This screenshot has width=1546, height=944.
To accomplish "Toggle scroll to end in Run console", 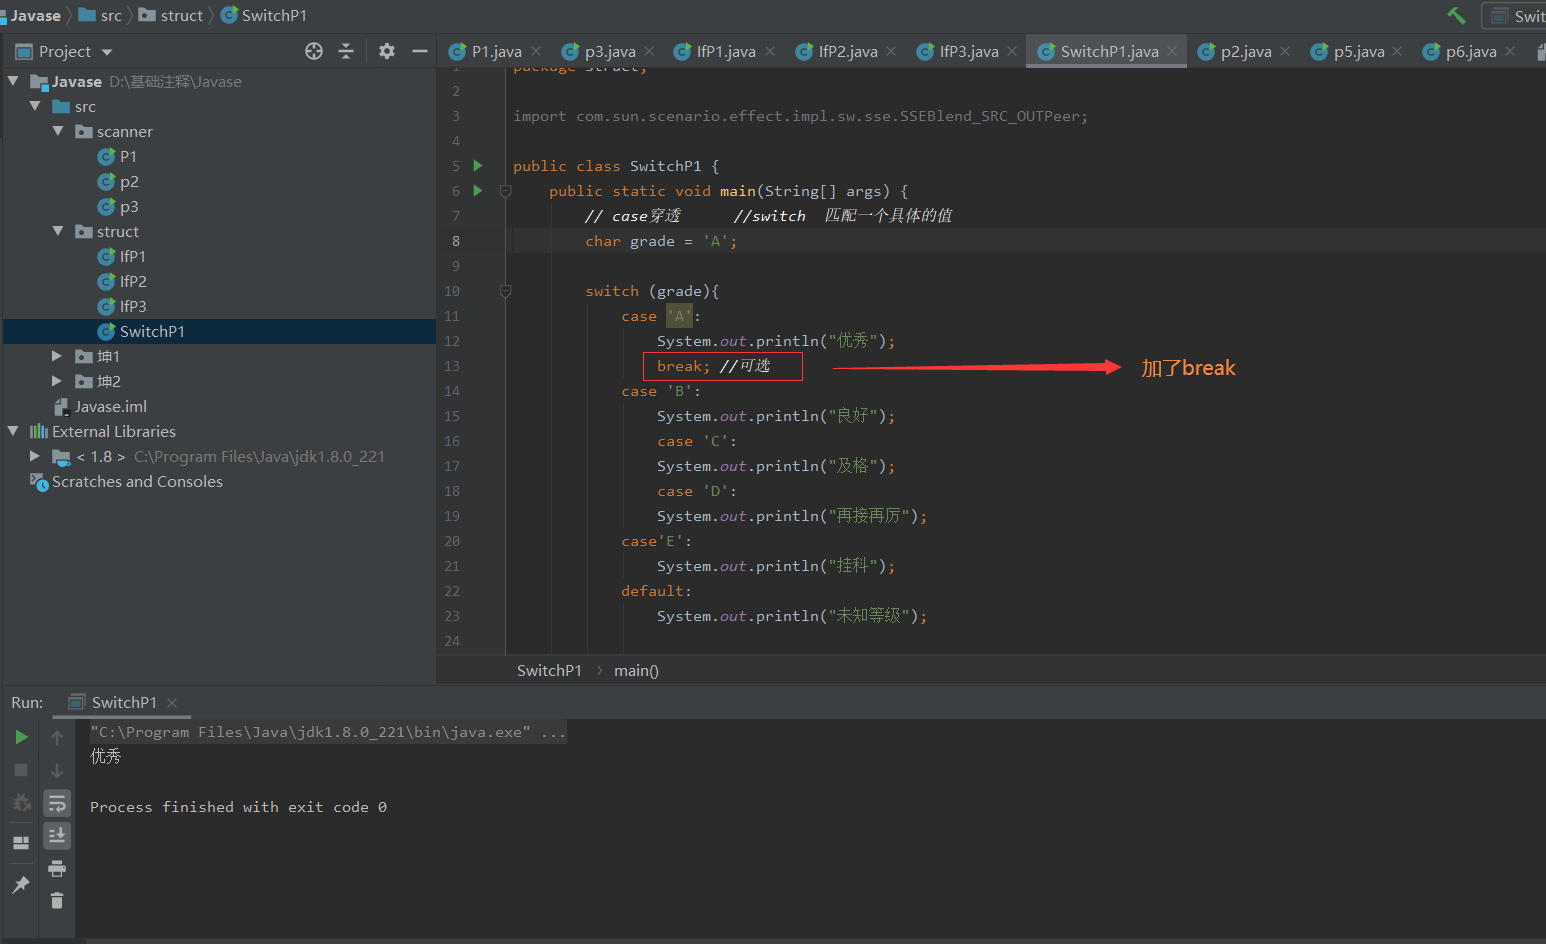I will pyautogui.click(x=57, y=835).
